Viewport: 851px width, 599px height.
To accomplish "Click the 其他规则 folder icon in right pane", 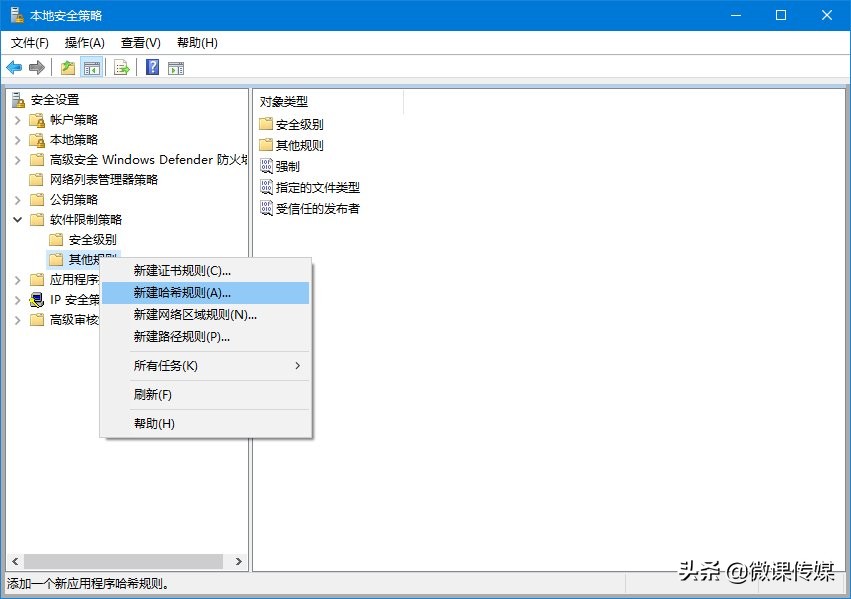I will coord(266,145).
